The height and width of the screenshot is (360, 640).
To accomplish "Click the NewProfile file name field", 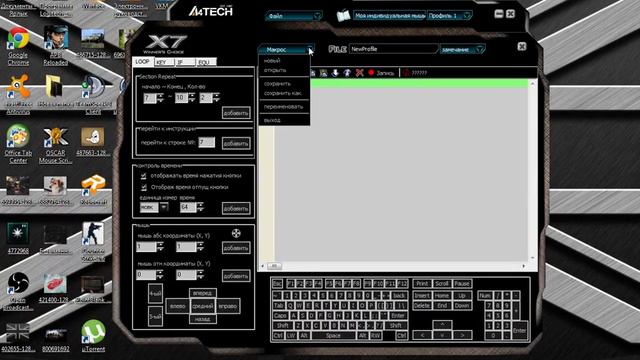I will coord(393,49).
